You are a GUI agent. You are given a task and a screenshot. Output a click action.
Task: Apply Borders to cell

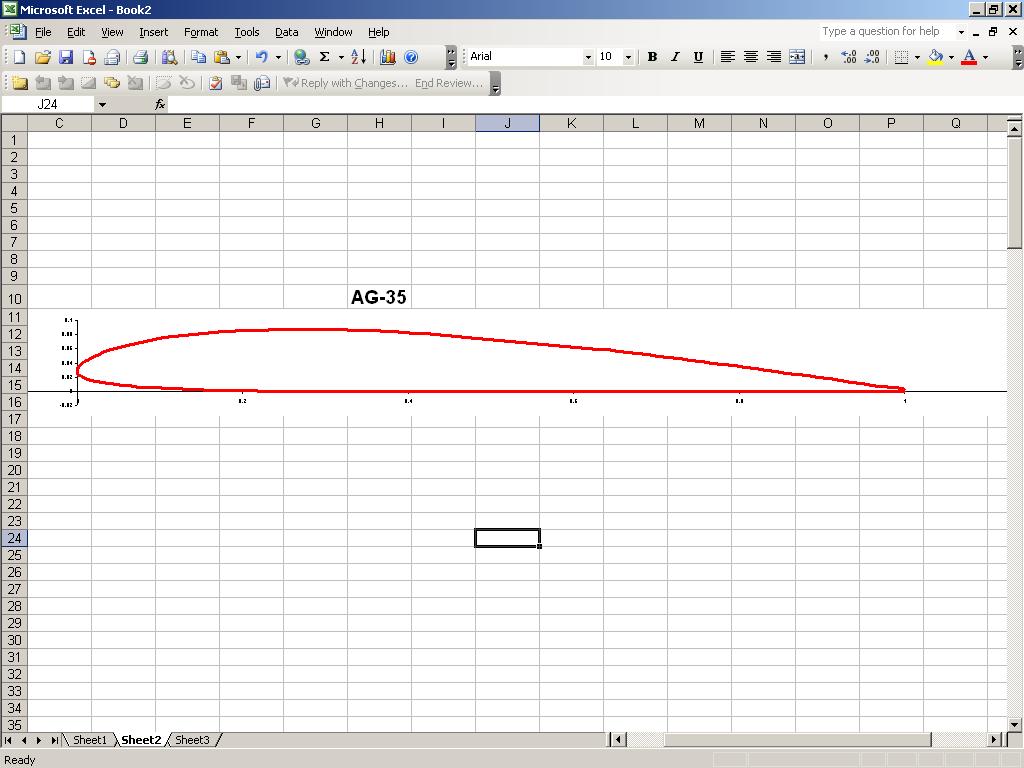901,57
